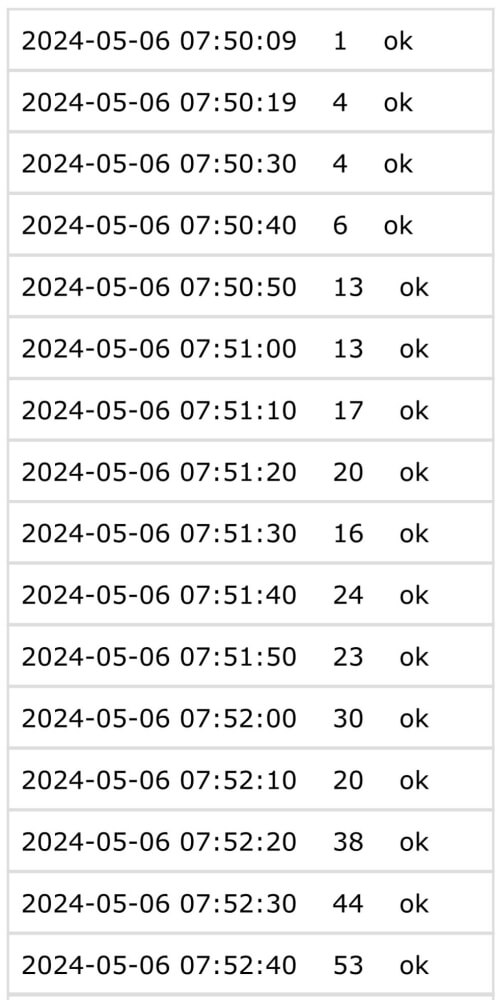
Task: Click ok status in the 07:52:00 row
Action: pos(415,719)
